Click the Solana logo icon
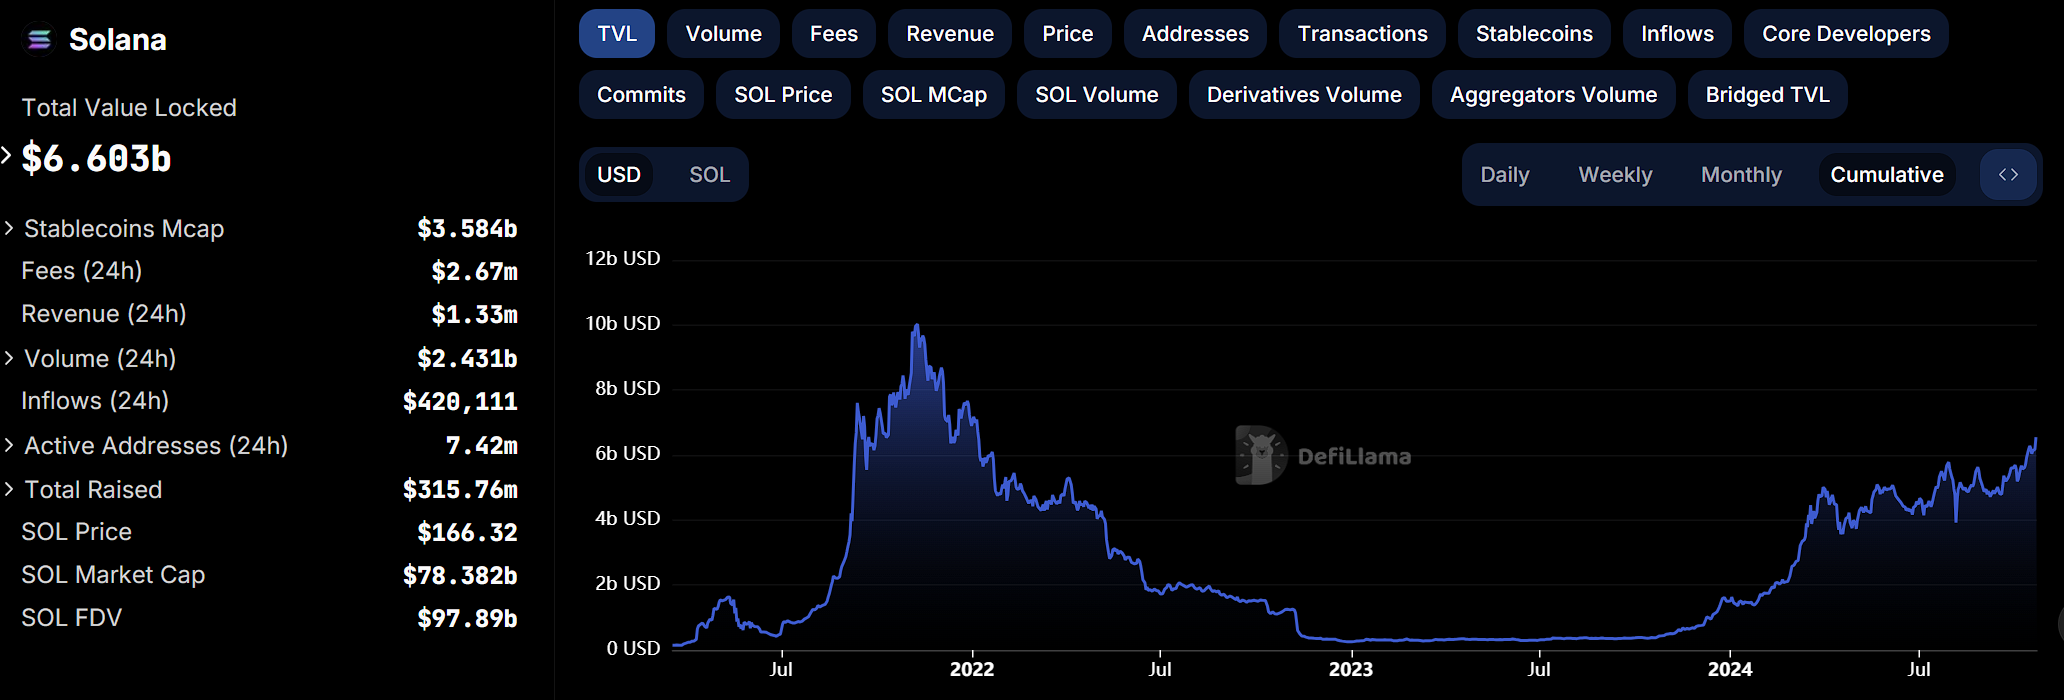Screen dimensions: 2064x700 click(39, 40)
